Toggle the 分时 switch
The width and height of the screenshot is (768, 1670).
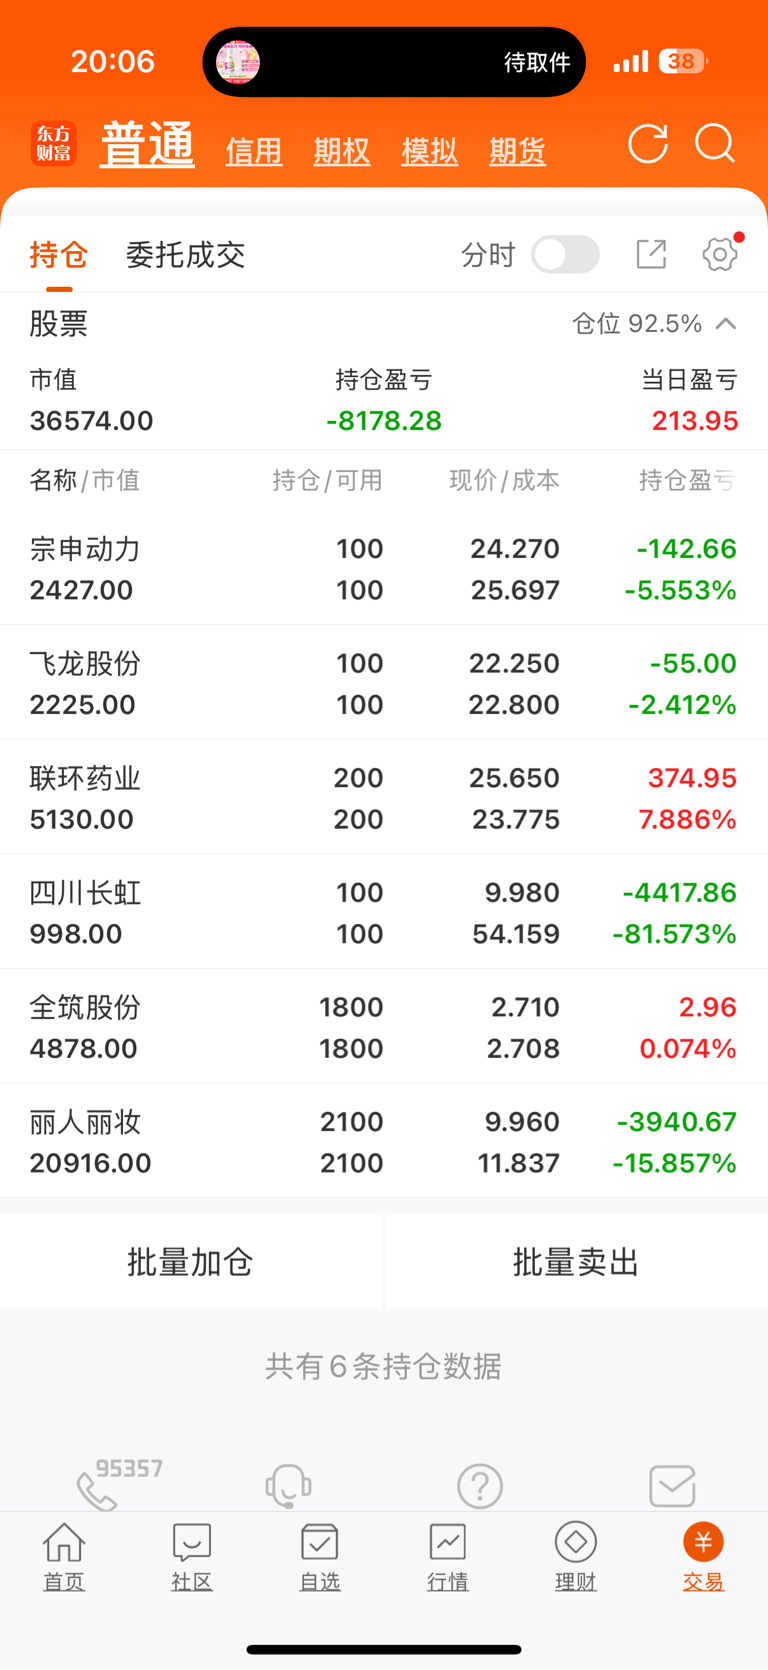[565, 255]
